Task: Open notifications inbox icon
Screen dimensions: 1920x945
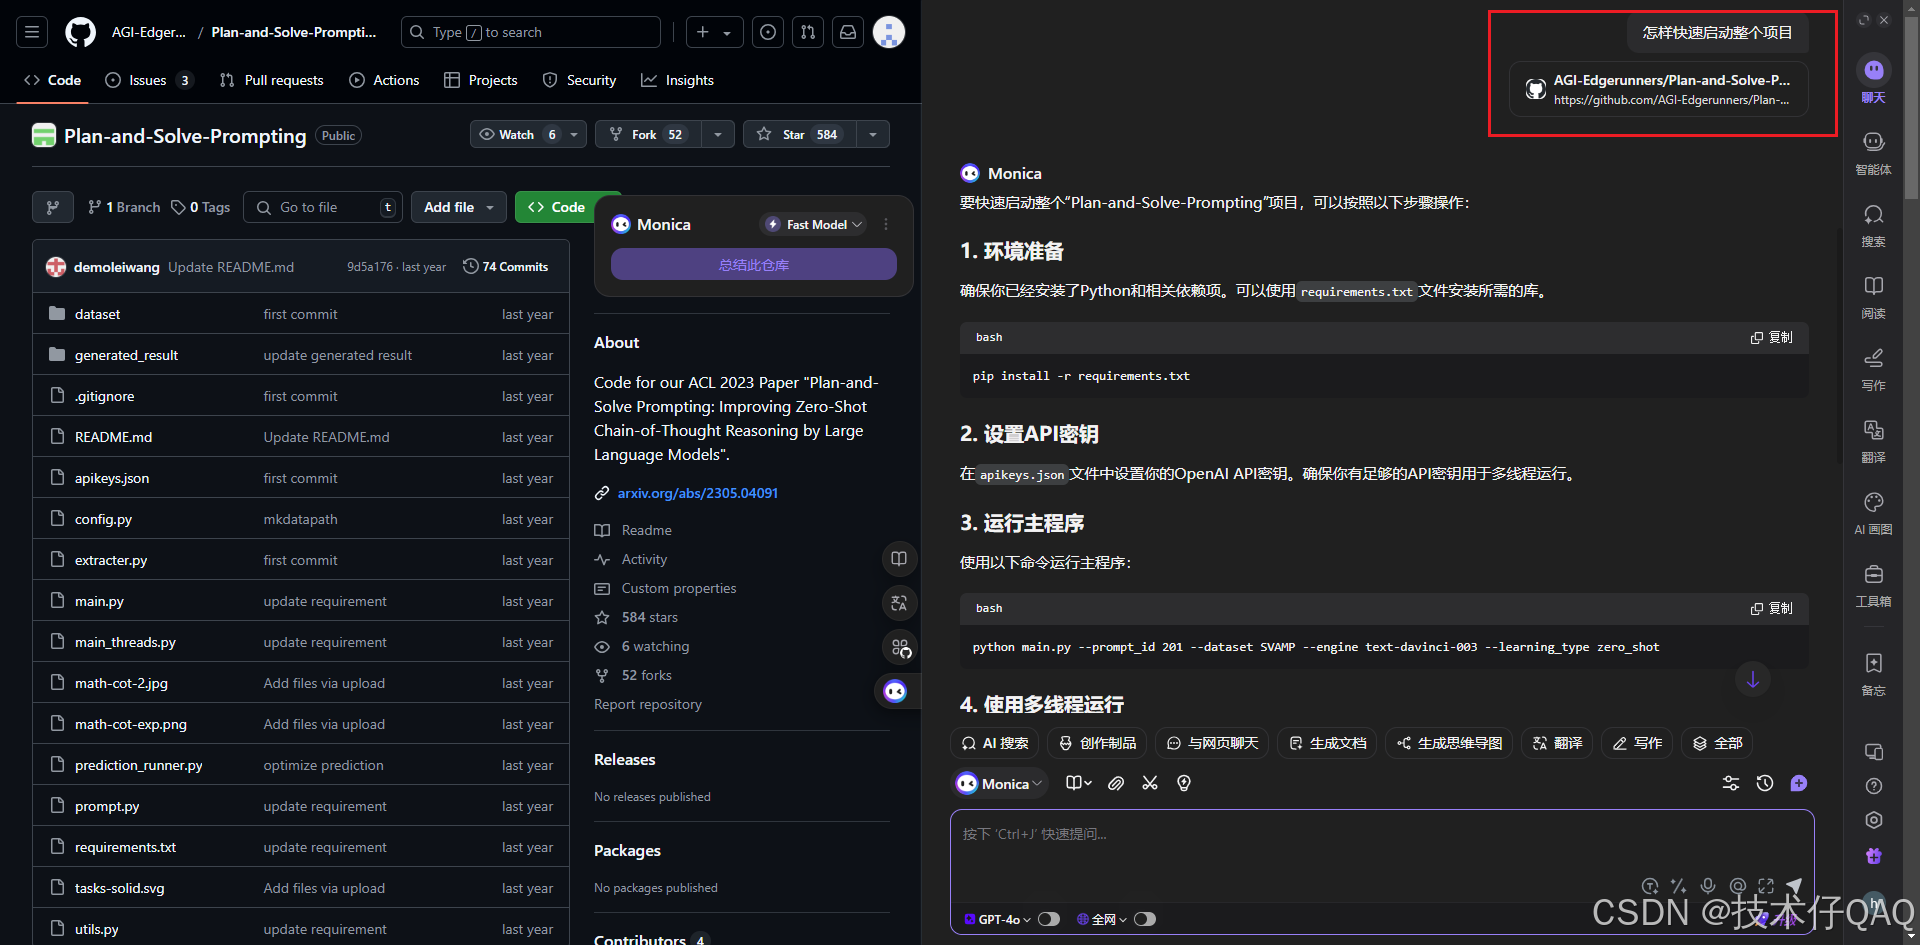Action: point(848,32)
